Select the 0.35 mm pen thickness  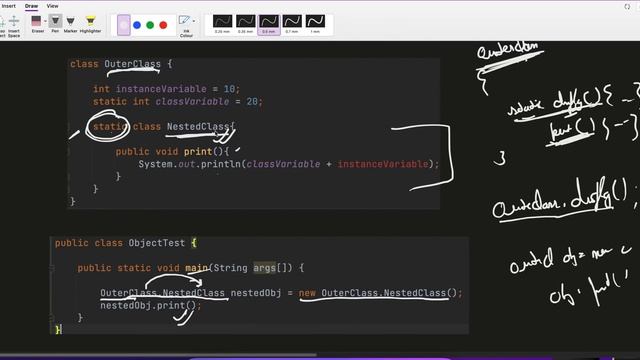pyautogui.click(x=246, y=24)
